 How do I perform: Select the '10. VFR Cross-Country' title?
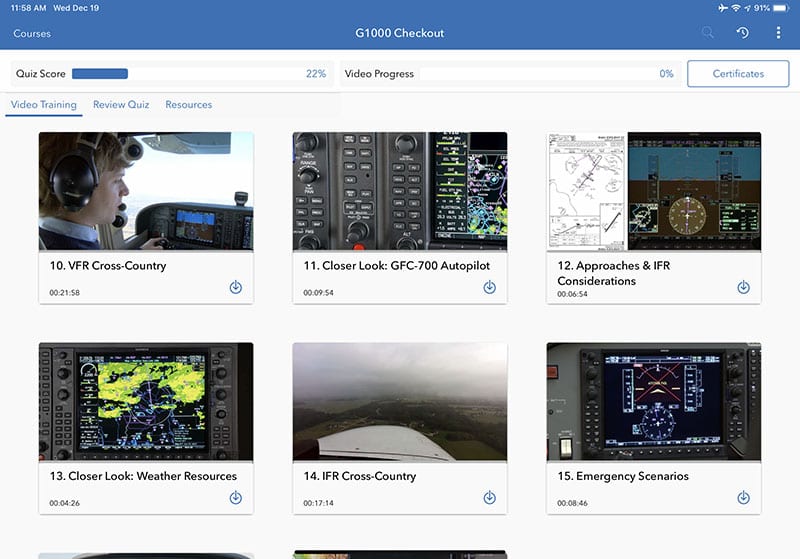pyautogui.click(x=108, y=266)
